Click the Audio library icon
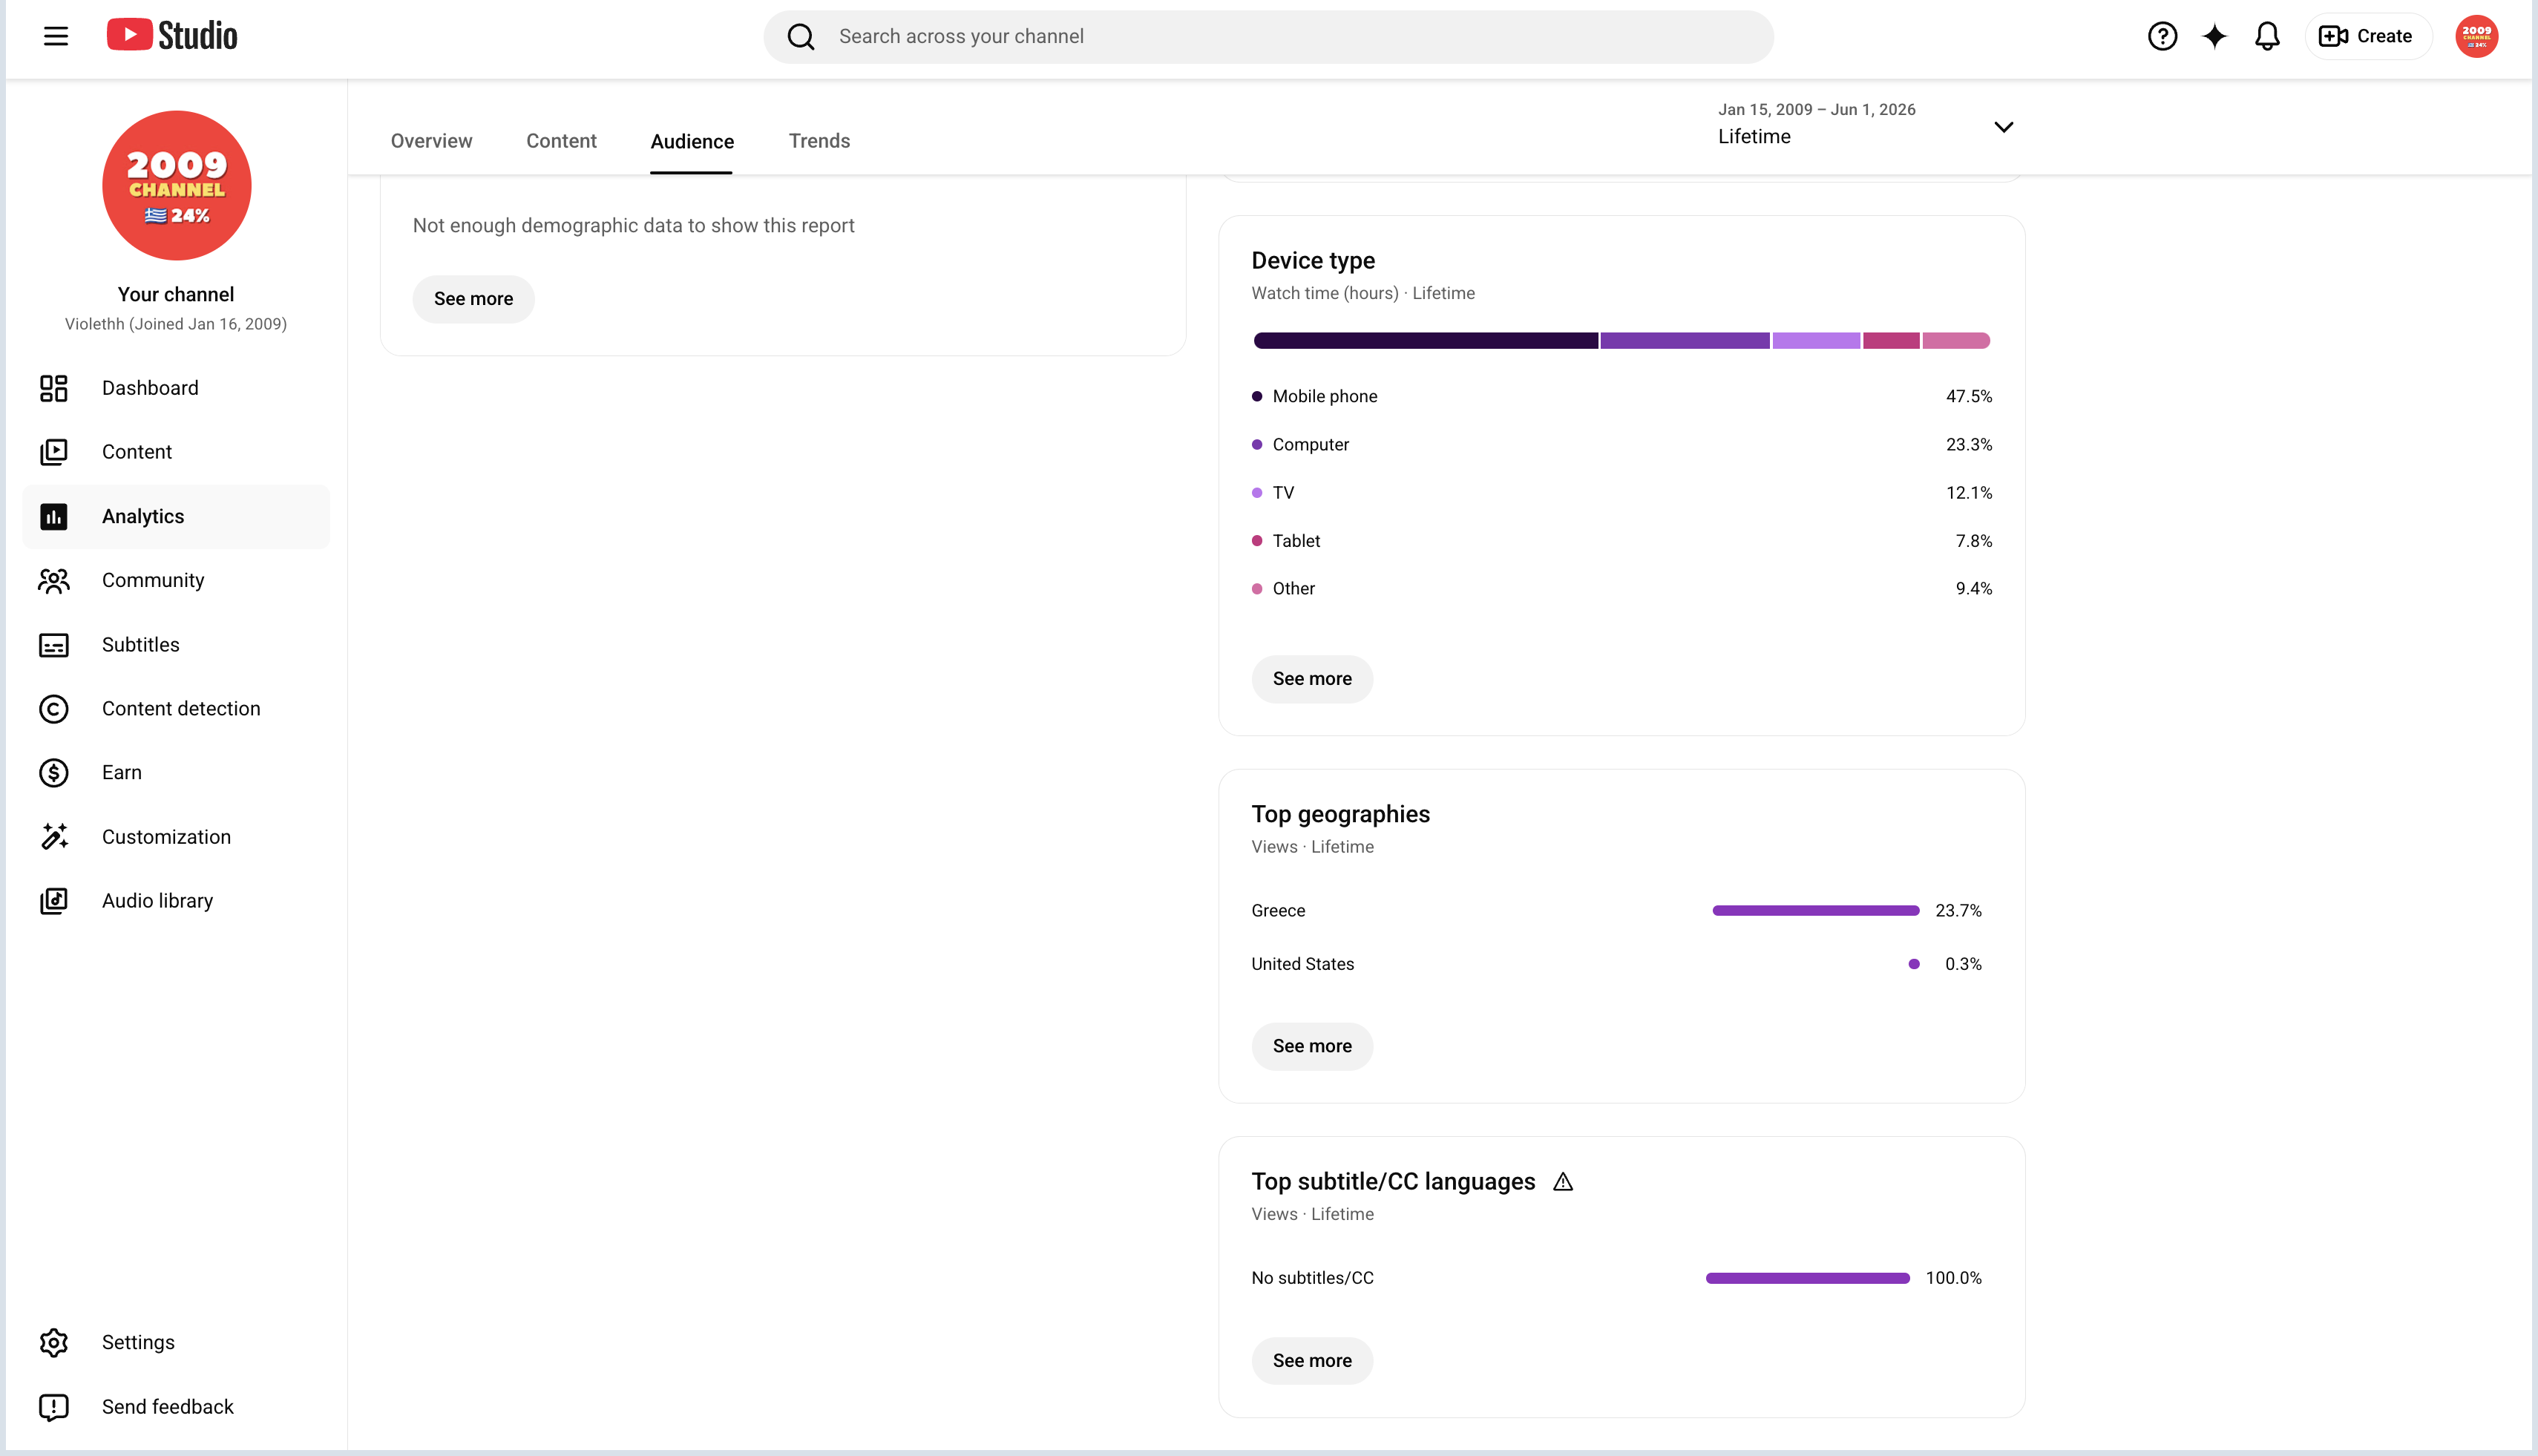Viewport: 2538px width, 1456px height. [x=54, y=901]
